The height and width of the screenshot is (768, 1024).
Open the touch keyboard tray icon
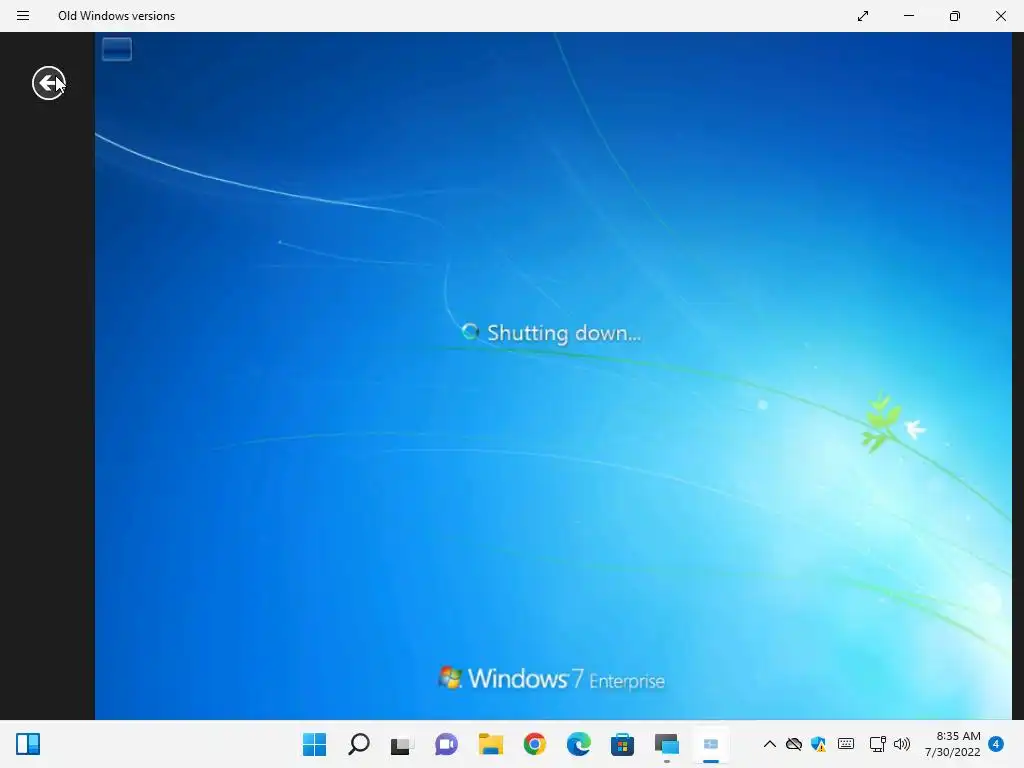point(846,744)
